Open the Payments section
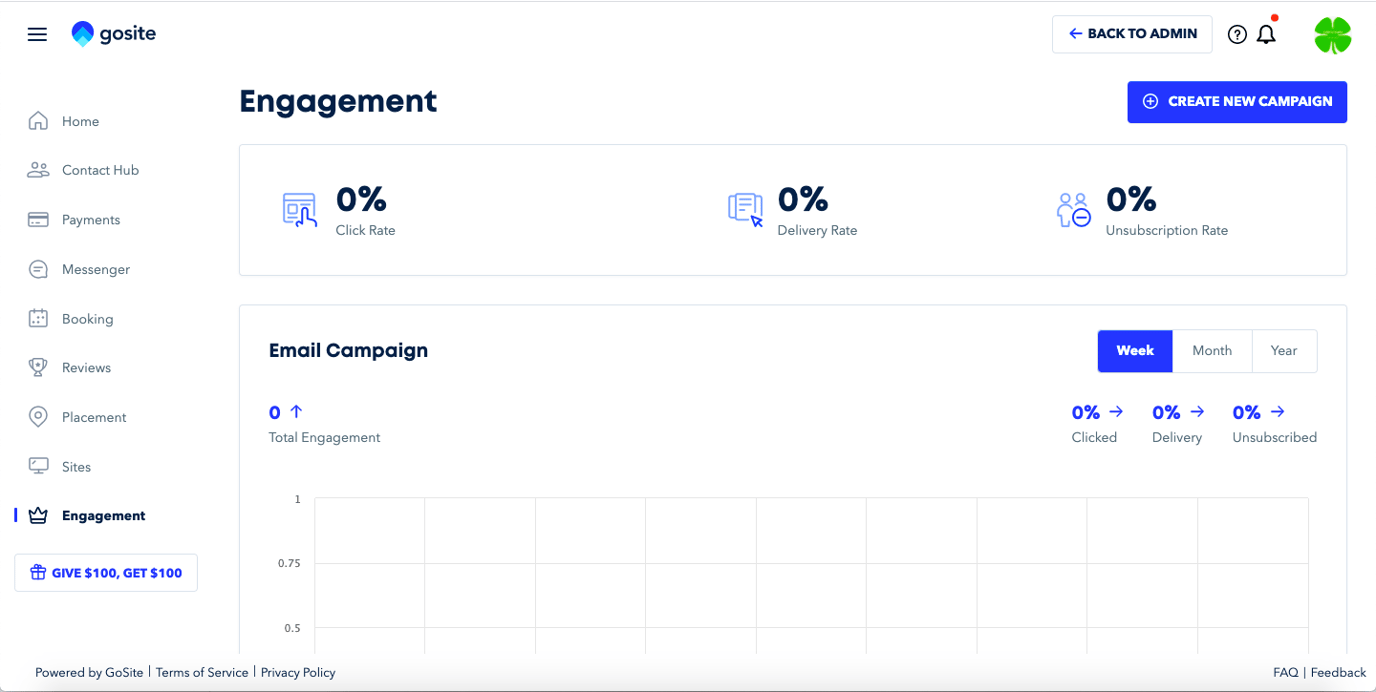The height and width of the screenshot is (692, 1376). coord(91,219)
